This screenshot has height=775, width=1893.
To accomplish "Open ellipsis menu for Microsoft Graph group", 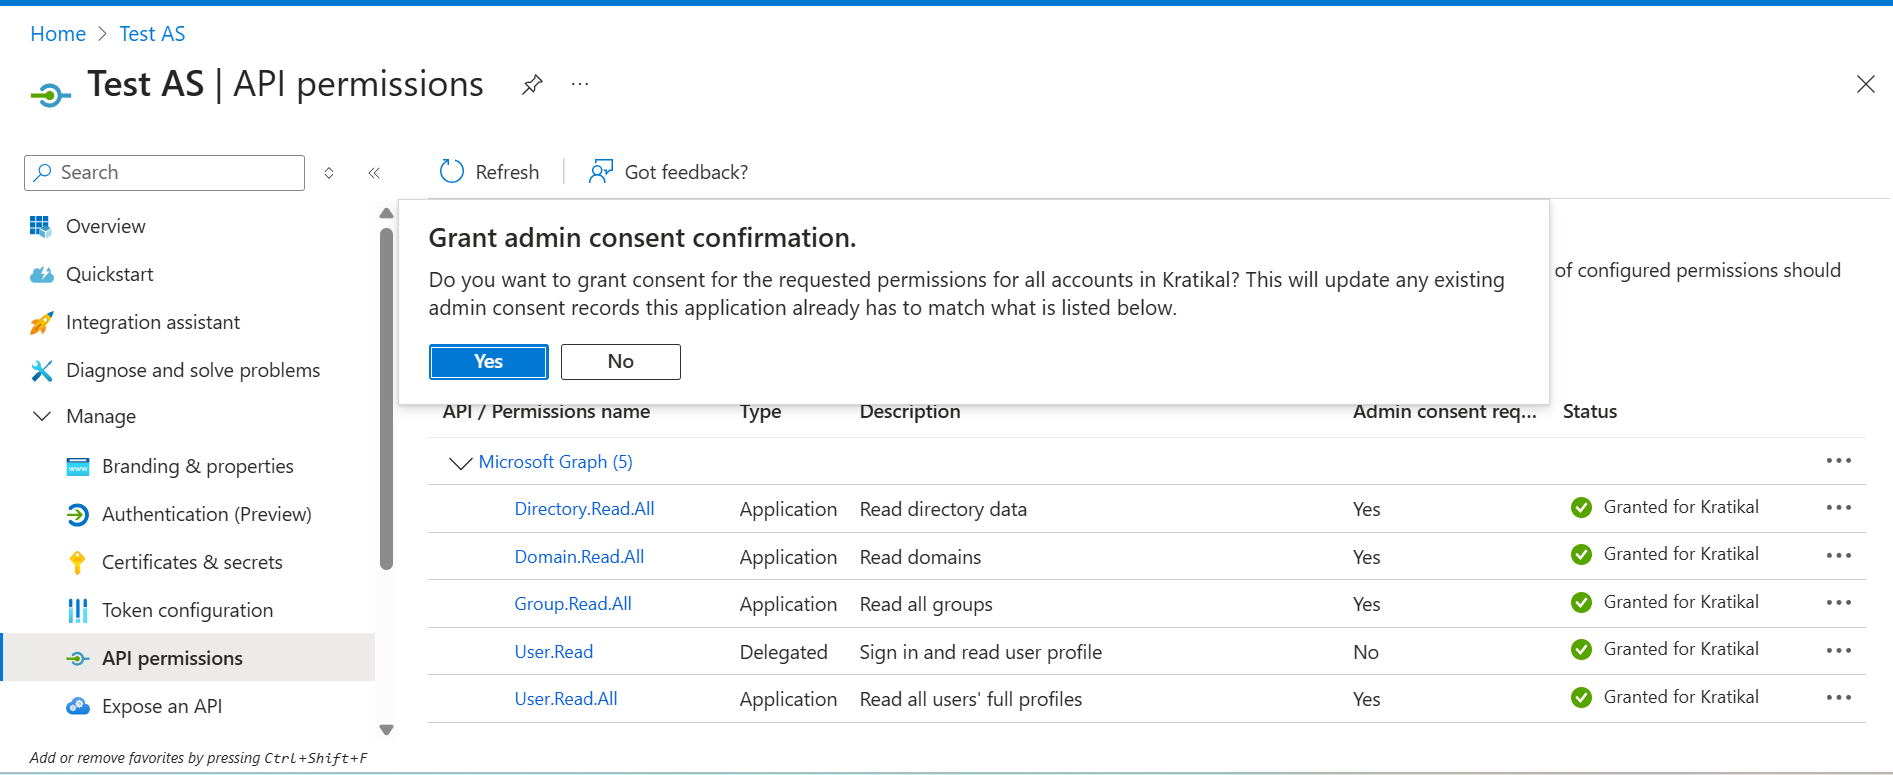I will tap(1838, 461).
